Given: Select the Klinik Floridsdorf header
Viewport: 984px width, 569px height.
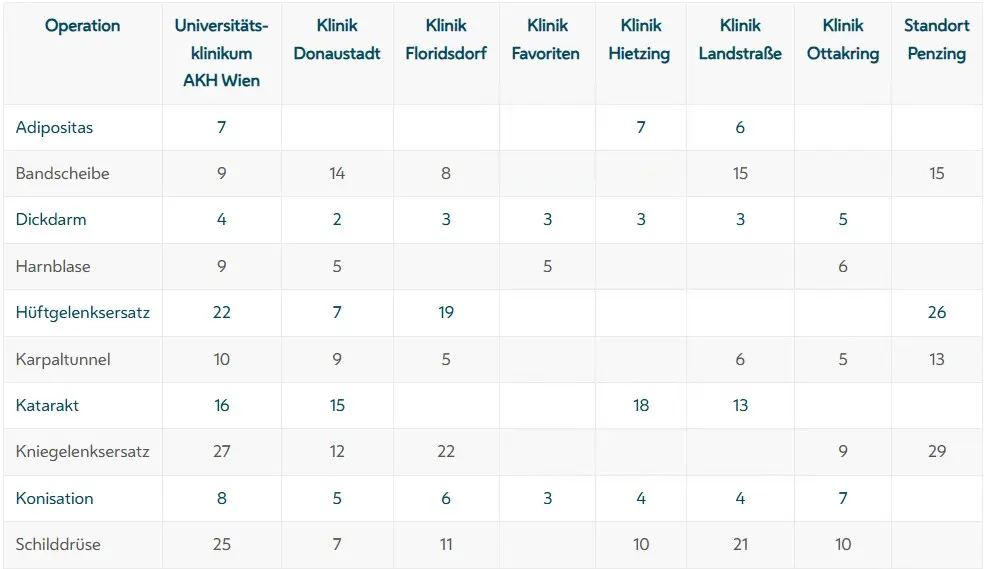Looking at the screenshot, I should pos(446,40).
